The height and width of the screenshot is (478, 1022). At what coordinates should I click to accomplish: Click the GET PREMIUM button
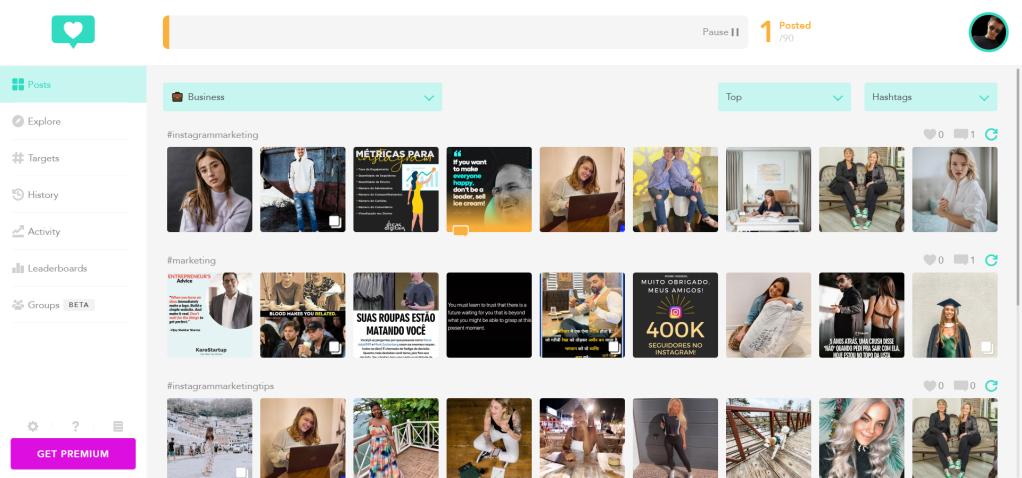click(x=72, y=453)
